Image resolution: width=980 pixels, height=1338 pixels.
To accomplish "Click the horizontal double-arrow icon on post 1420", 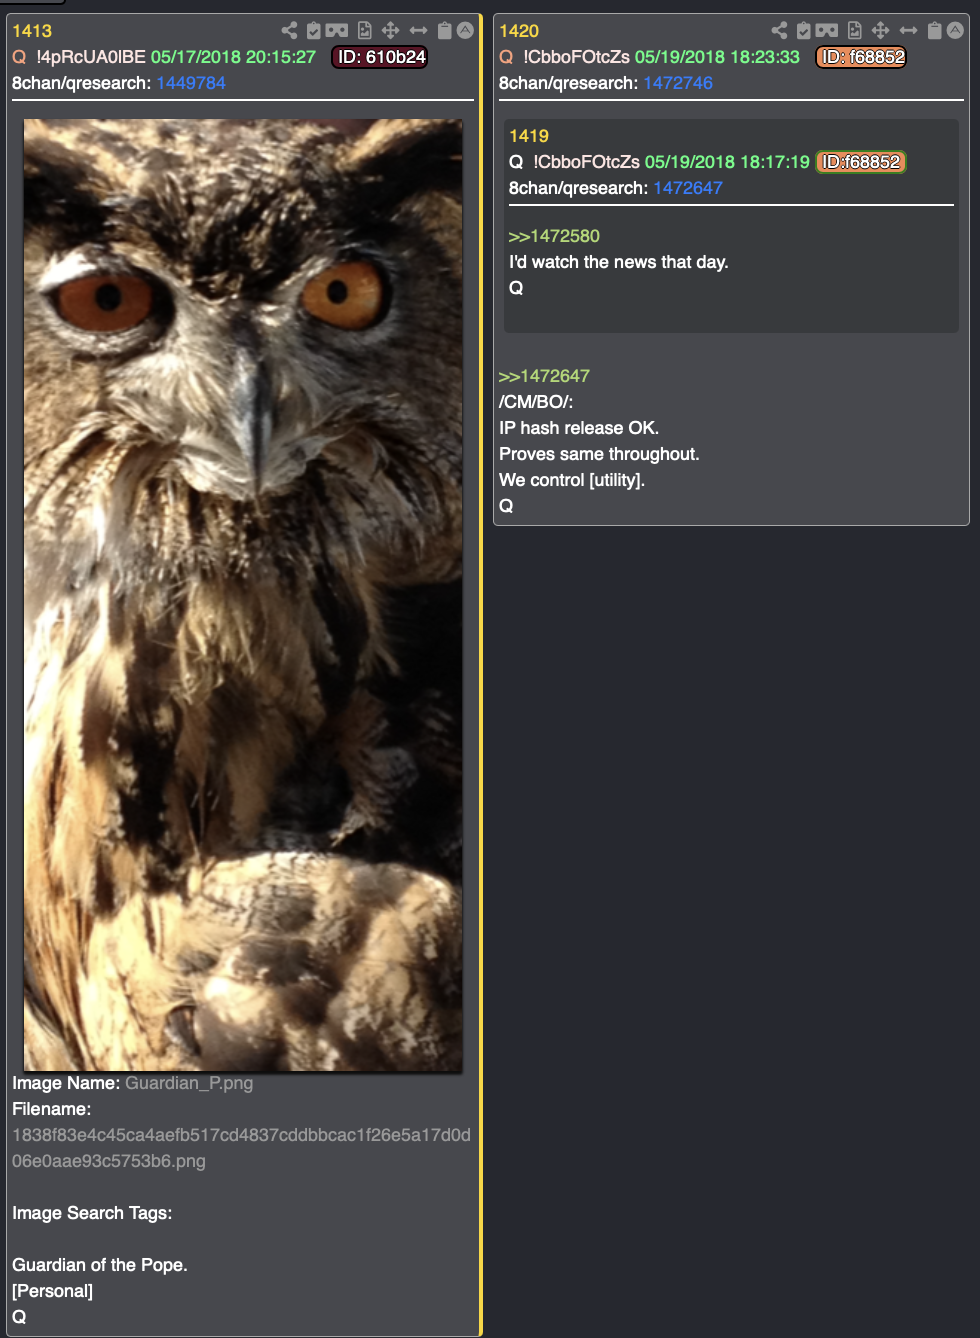I will tap(908, 30).
